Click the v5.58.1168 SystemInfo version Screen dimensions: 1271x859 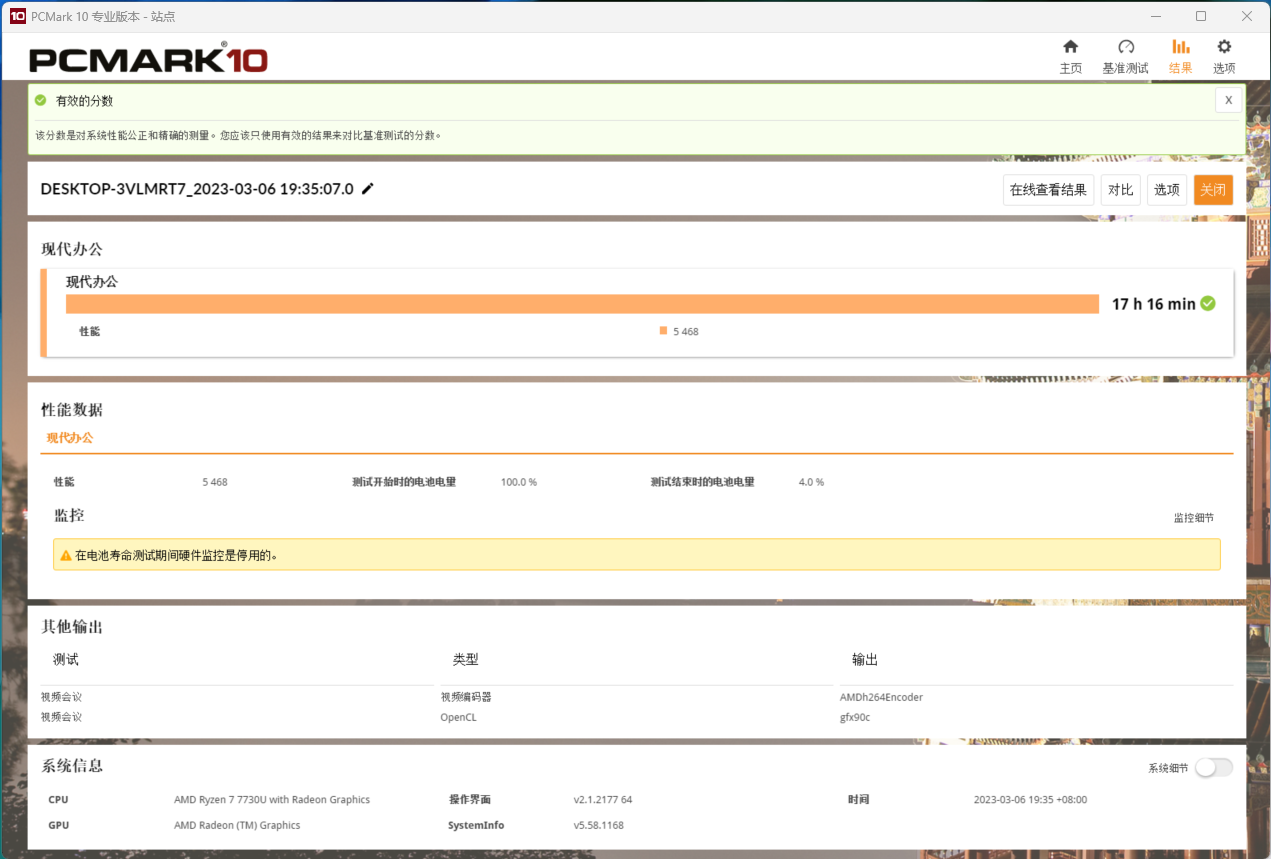pos(599,825)
